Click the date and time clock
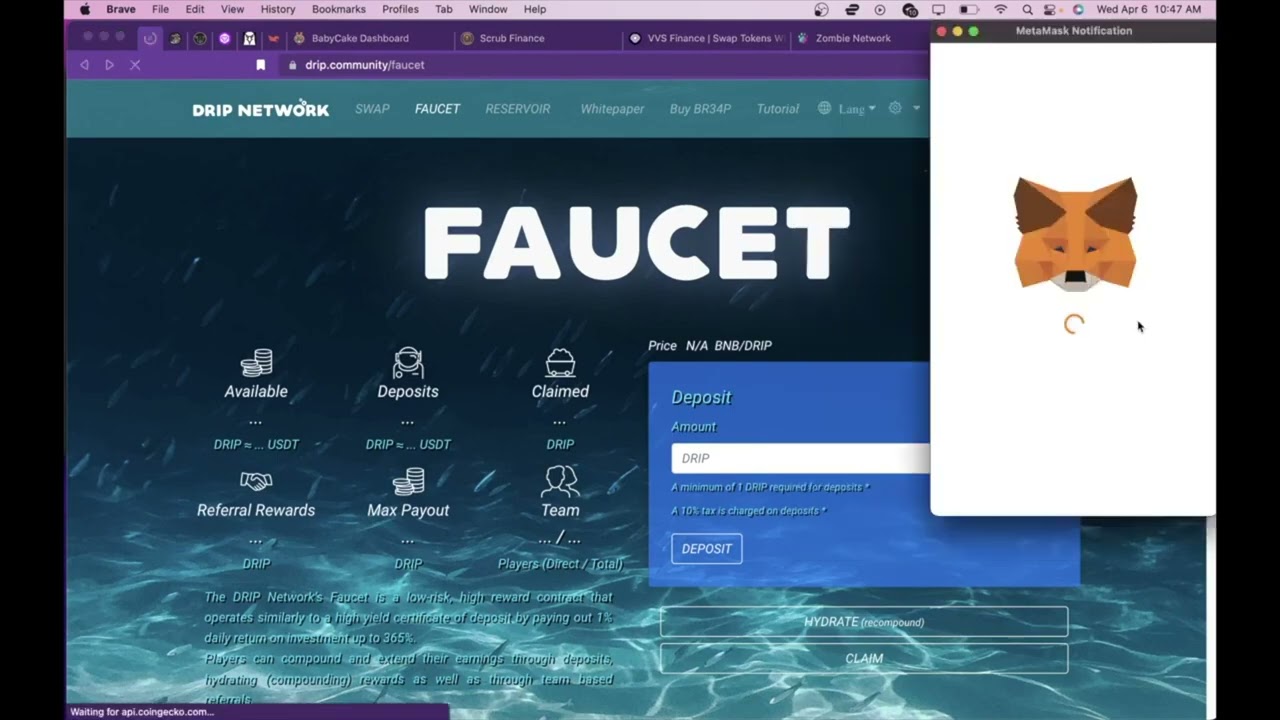Screen dimensions: 1280x720 [1149, 9]
